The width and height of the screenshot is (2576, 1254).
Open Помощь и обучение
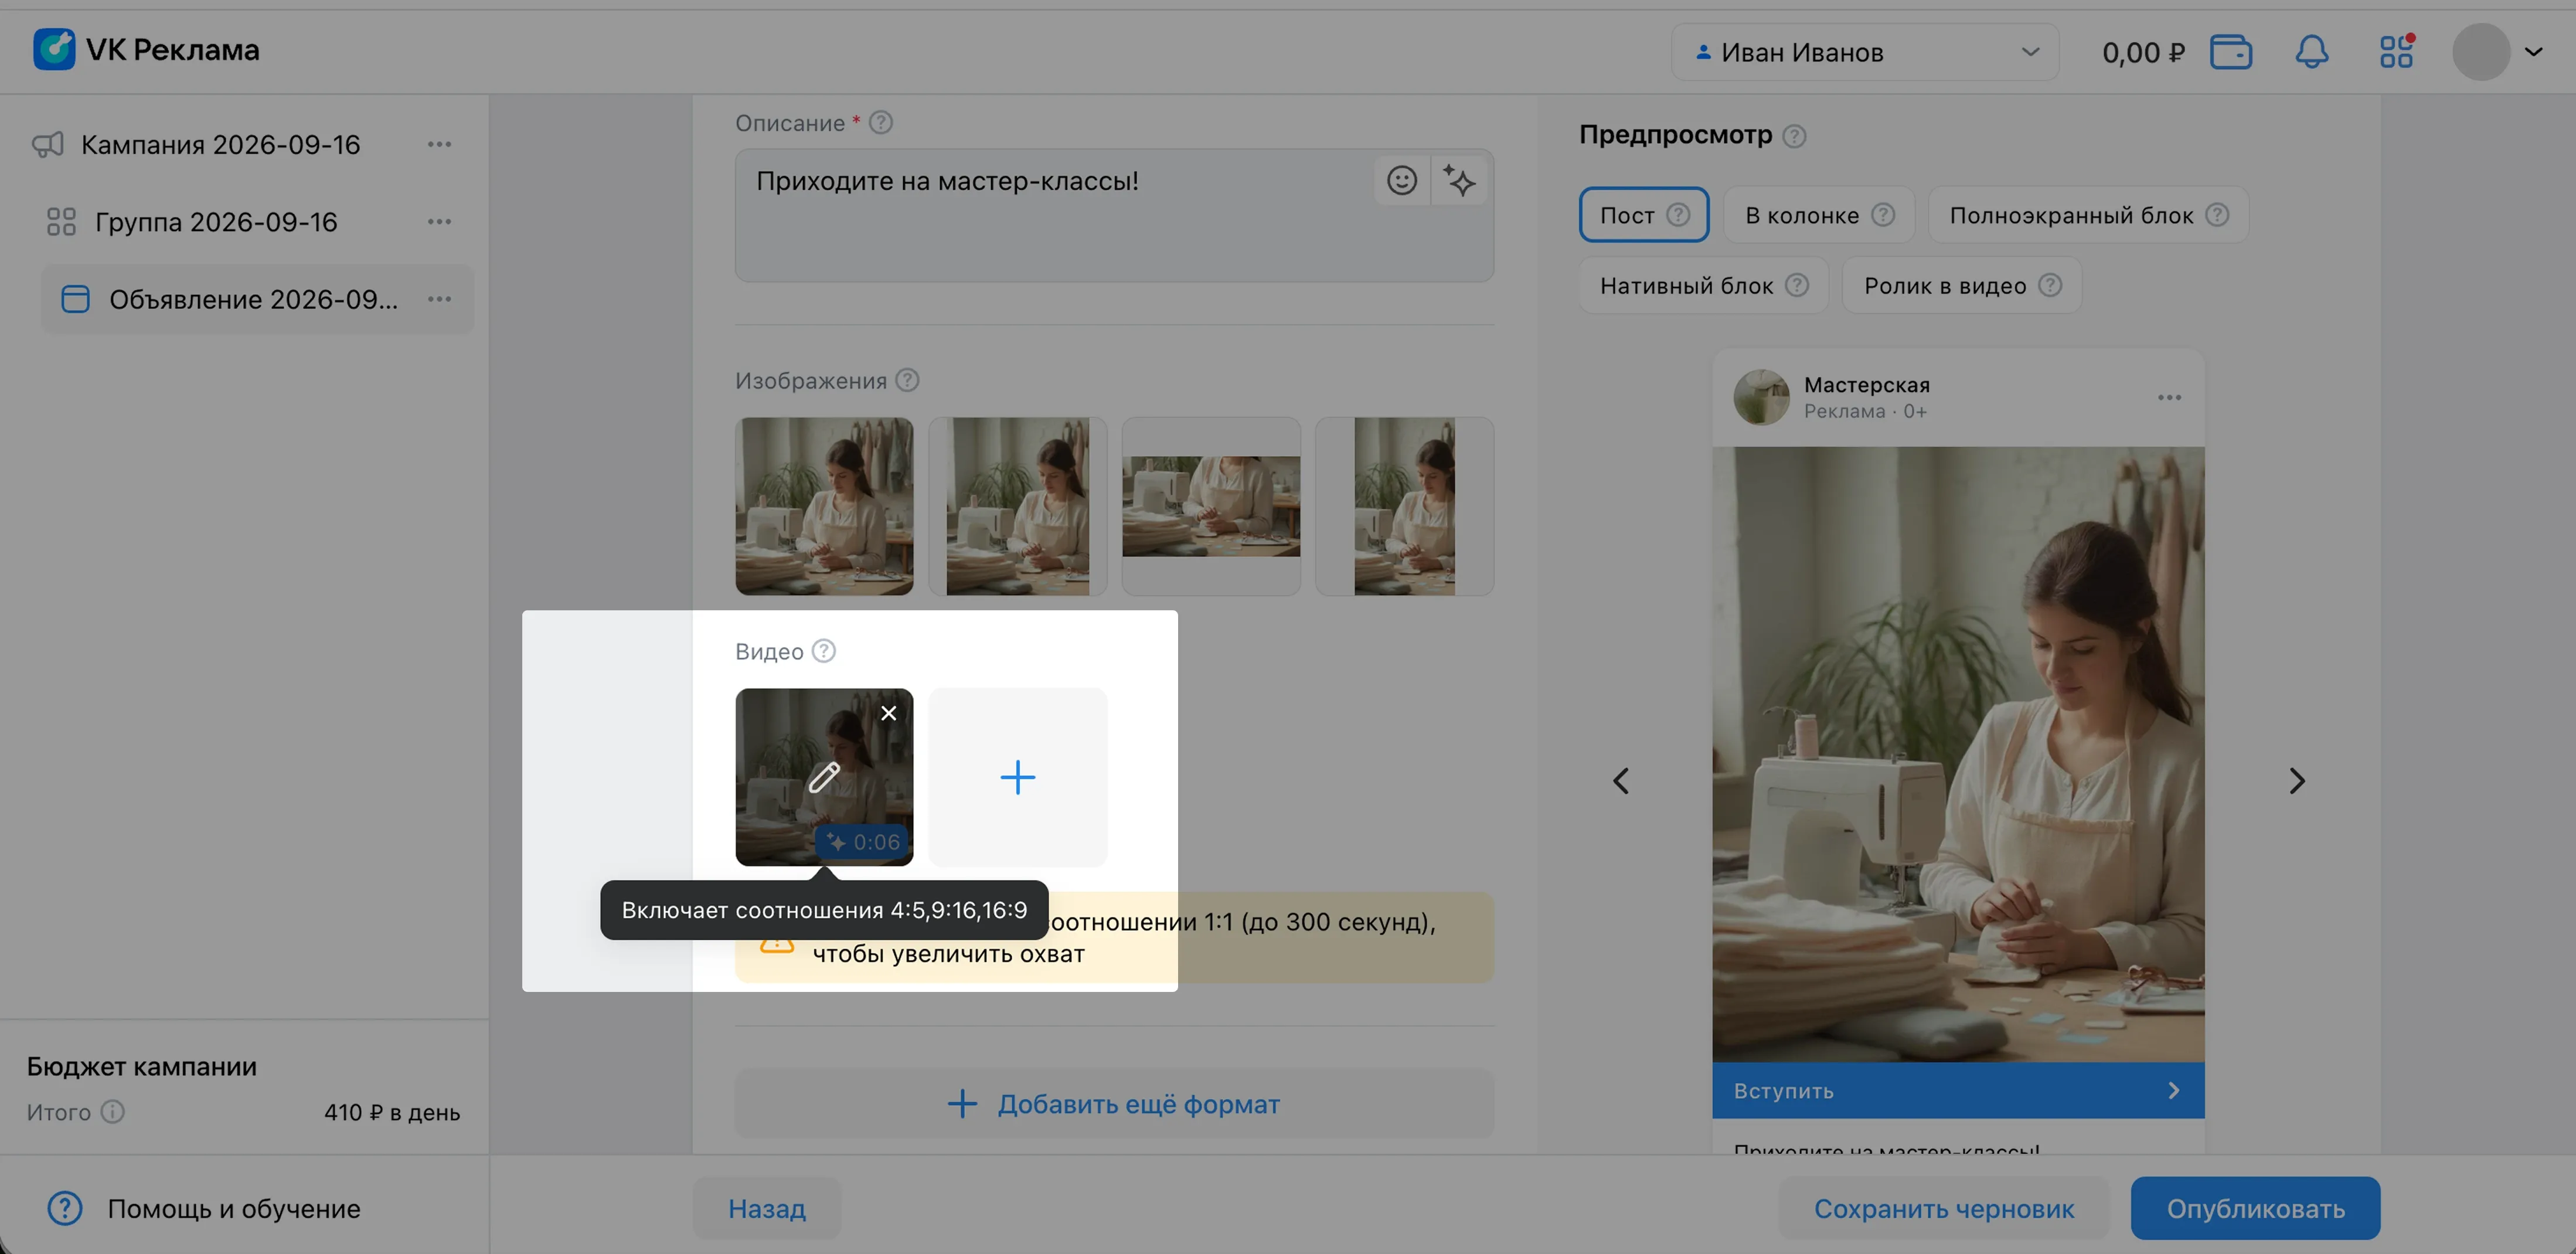[204, 1209]
